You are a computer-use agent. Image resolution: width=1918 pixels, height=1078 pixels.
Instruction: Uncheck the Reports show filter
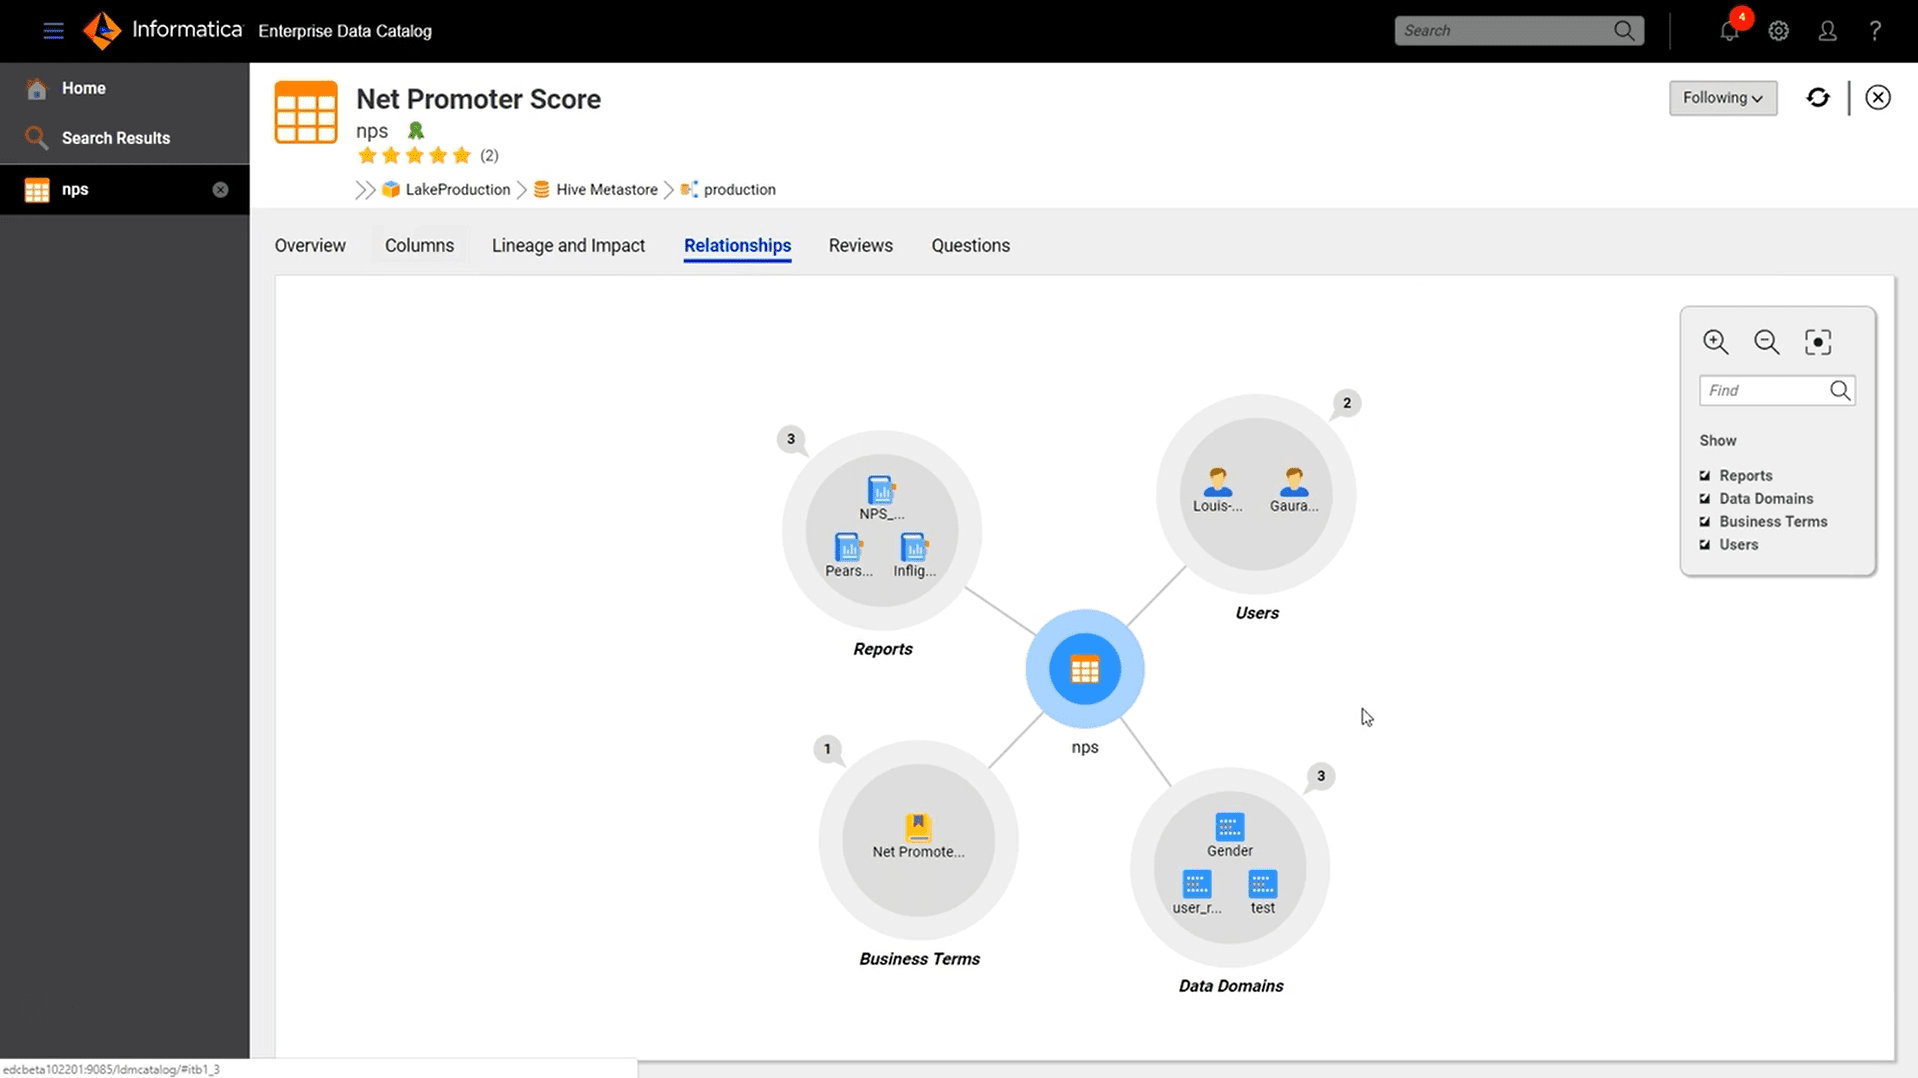(1704, 475)
